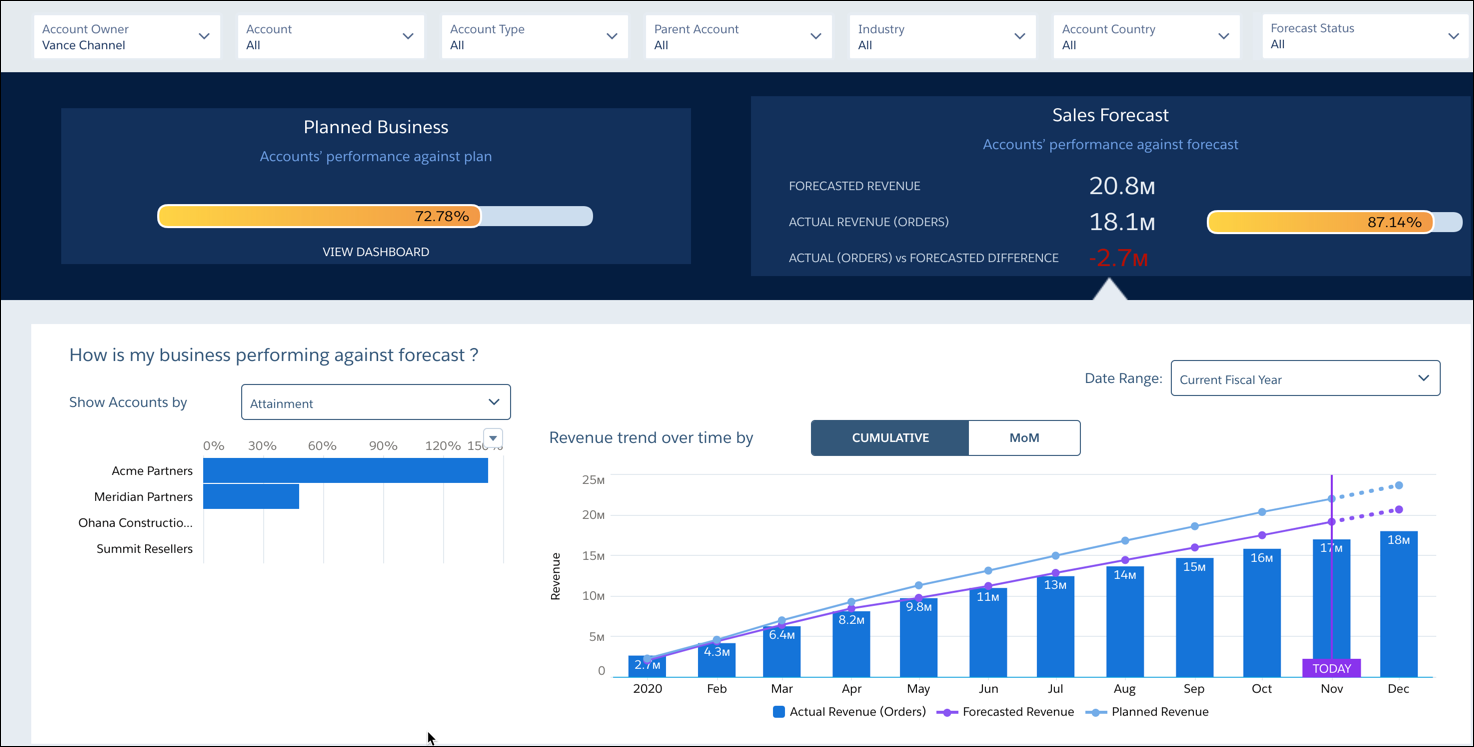Click the Feb bar labeled 4.3M
Screen dimensions: 1474x747
[x=717, y=660]
